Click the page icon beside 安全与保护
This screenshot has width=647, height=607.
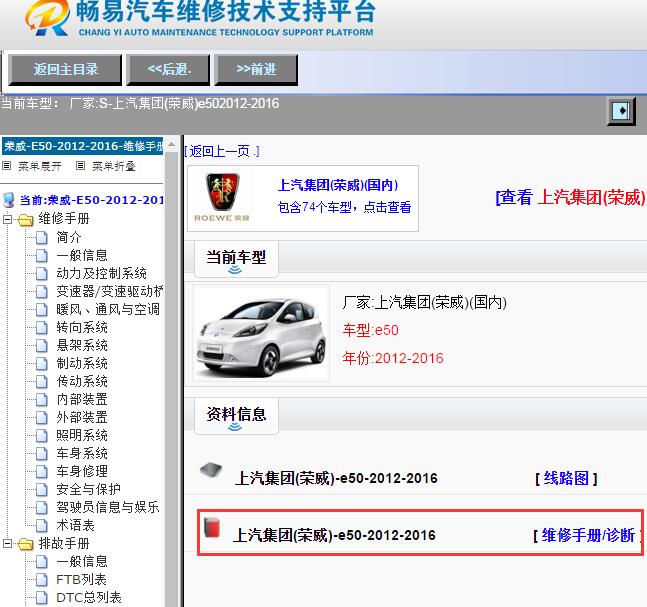point(42,489)
